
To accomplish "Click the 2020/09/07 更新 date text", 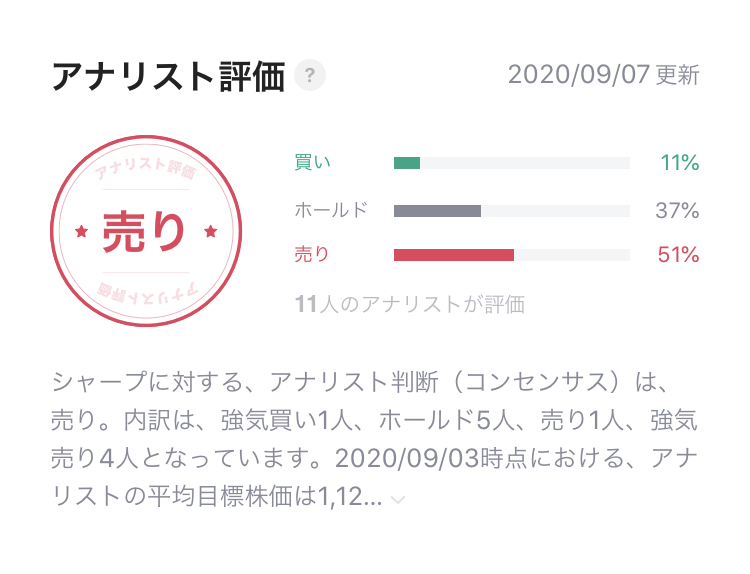I will (603, 75).
